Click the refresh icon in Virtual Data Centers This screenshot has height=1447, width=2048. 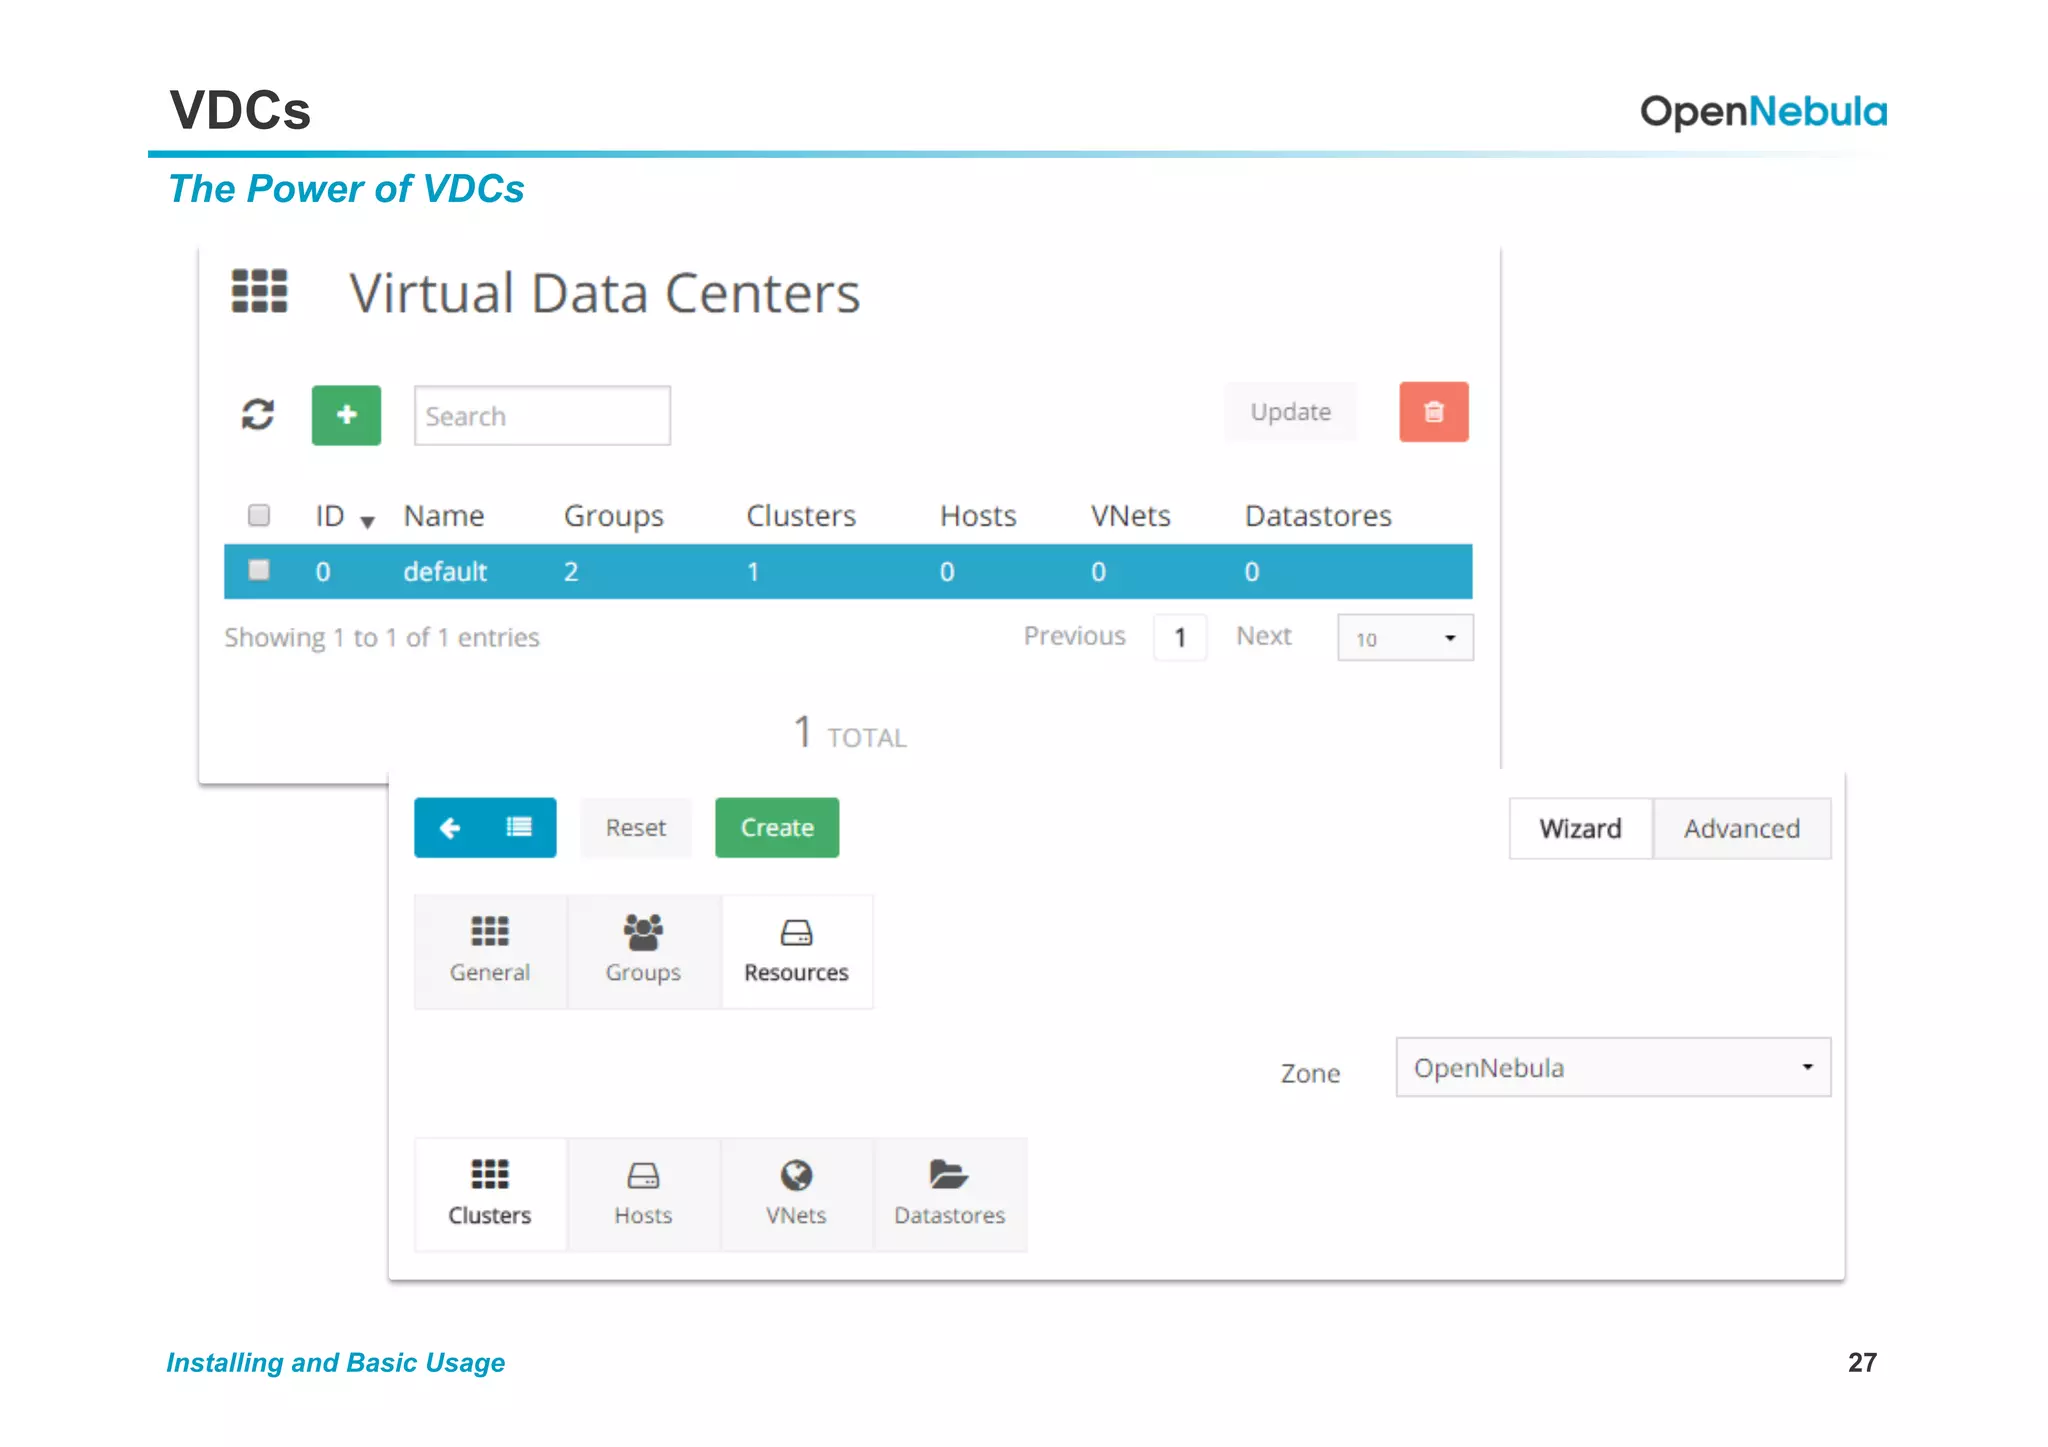coord(258,414)
